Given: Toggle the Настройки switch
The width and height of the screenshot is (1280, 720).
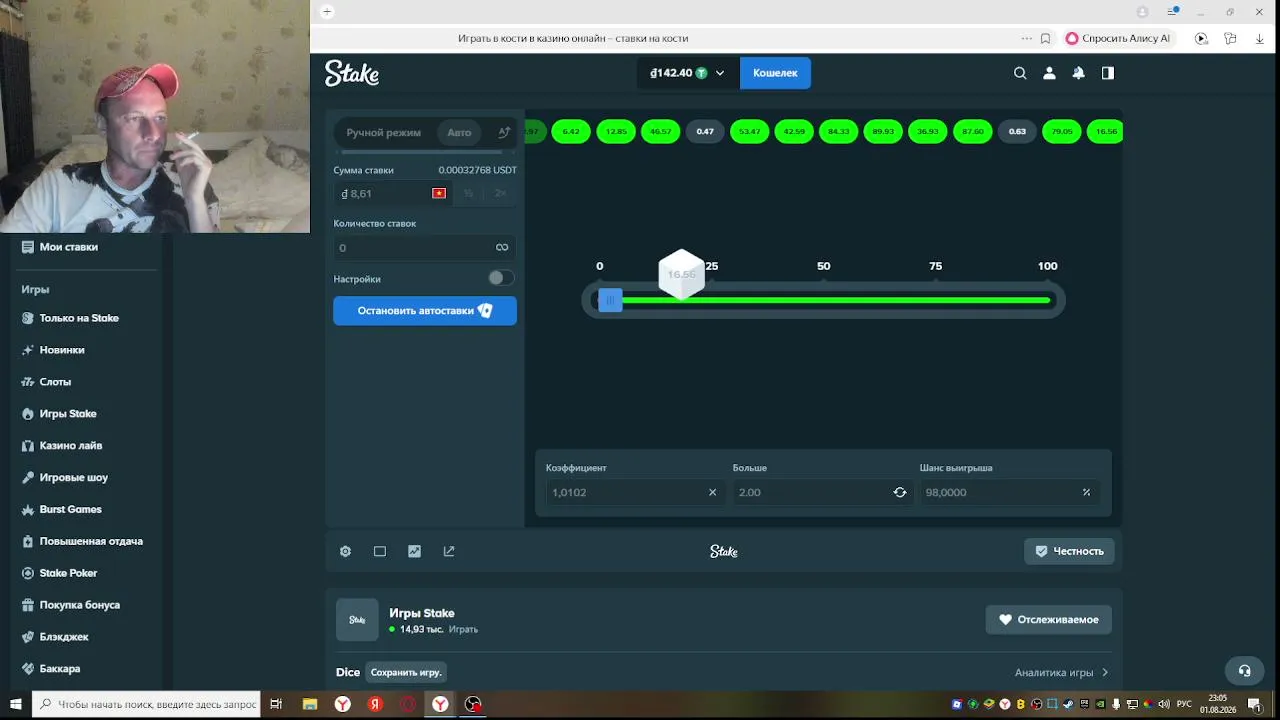Looking at the screenshot, I should point(501,278).
